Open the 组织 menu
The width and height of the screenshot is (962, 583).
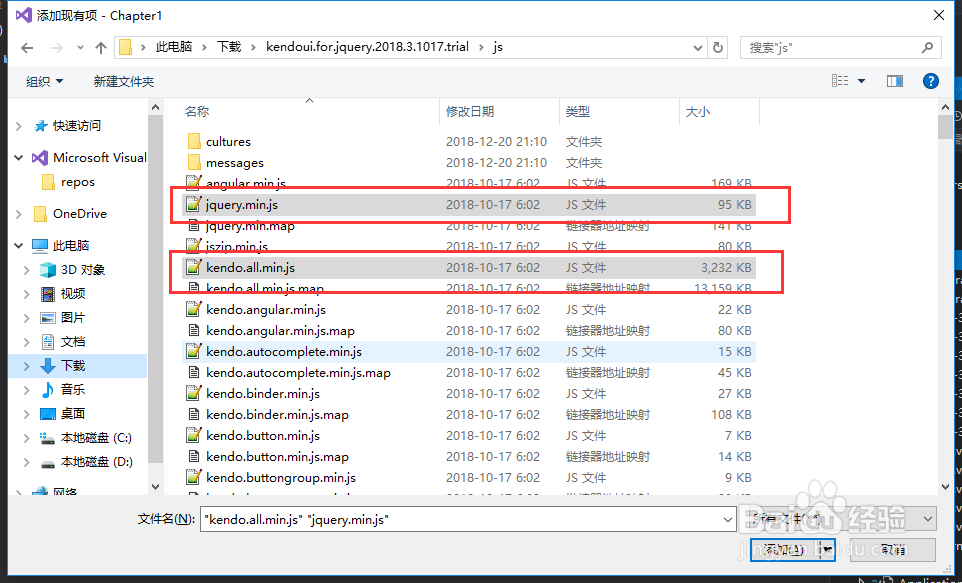(x=44, y=81)
